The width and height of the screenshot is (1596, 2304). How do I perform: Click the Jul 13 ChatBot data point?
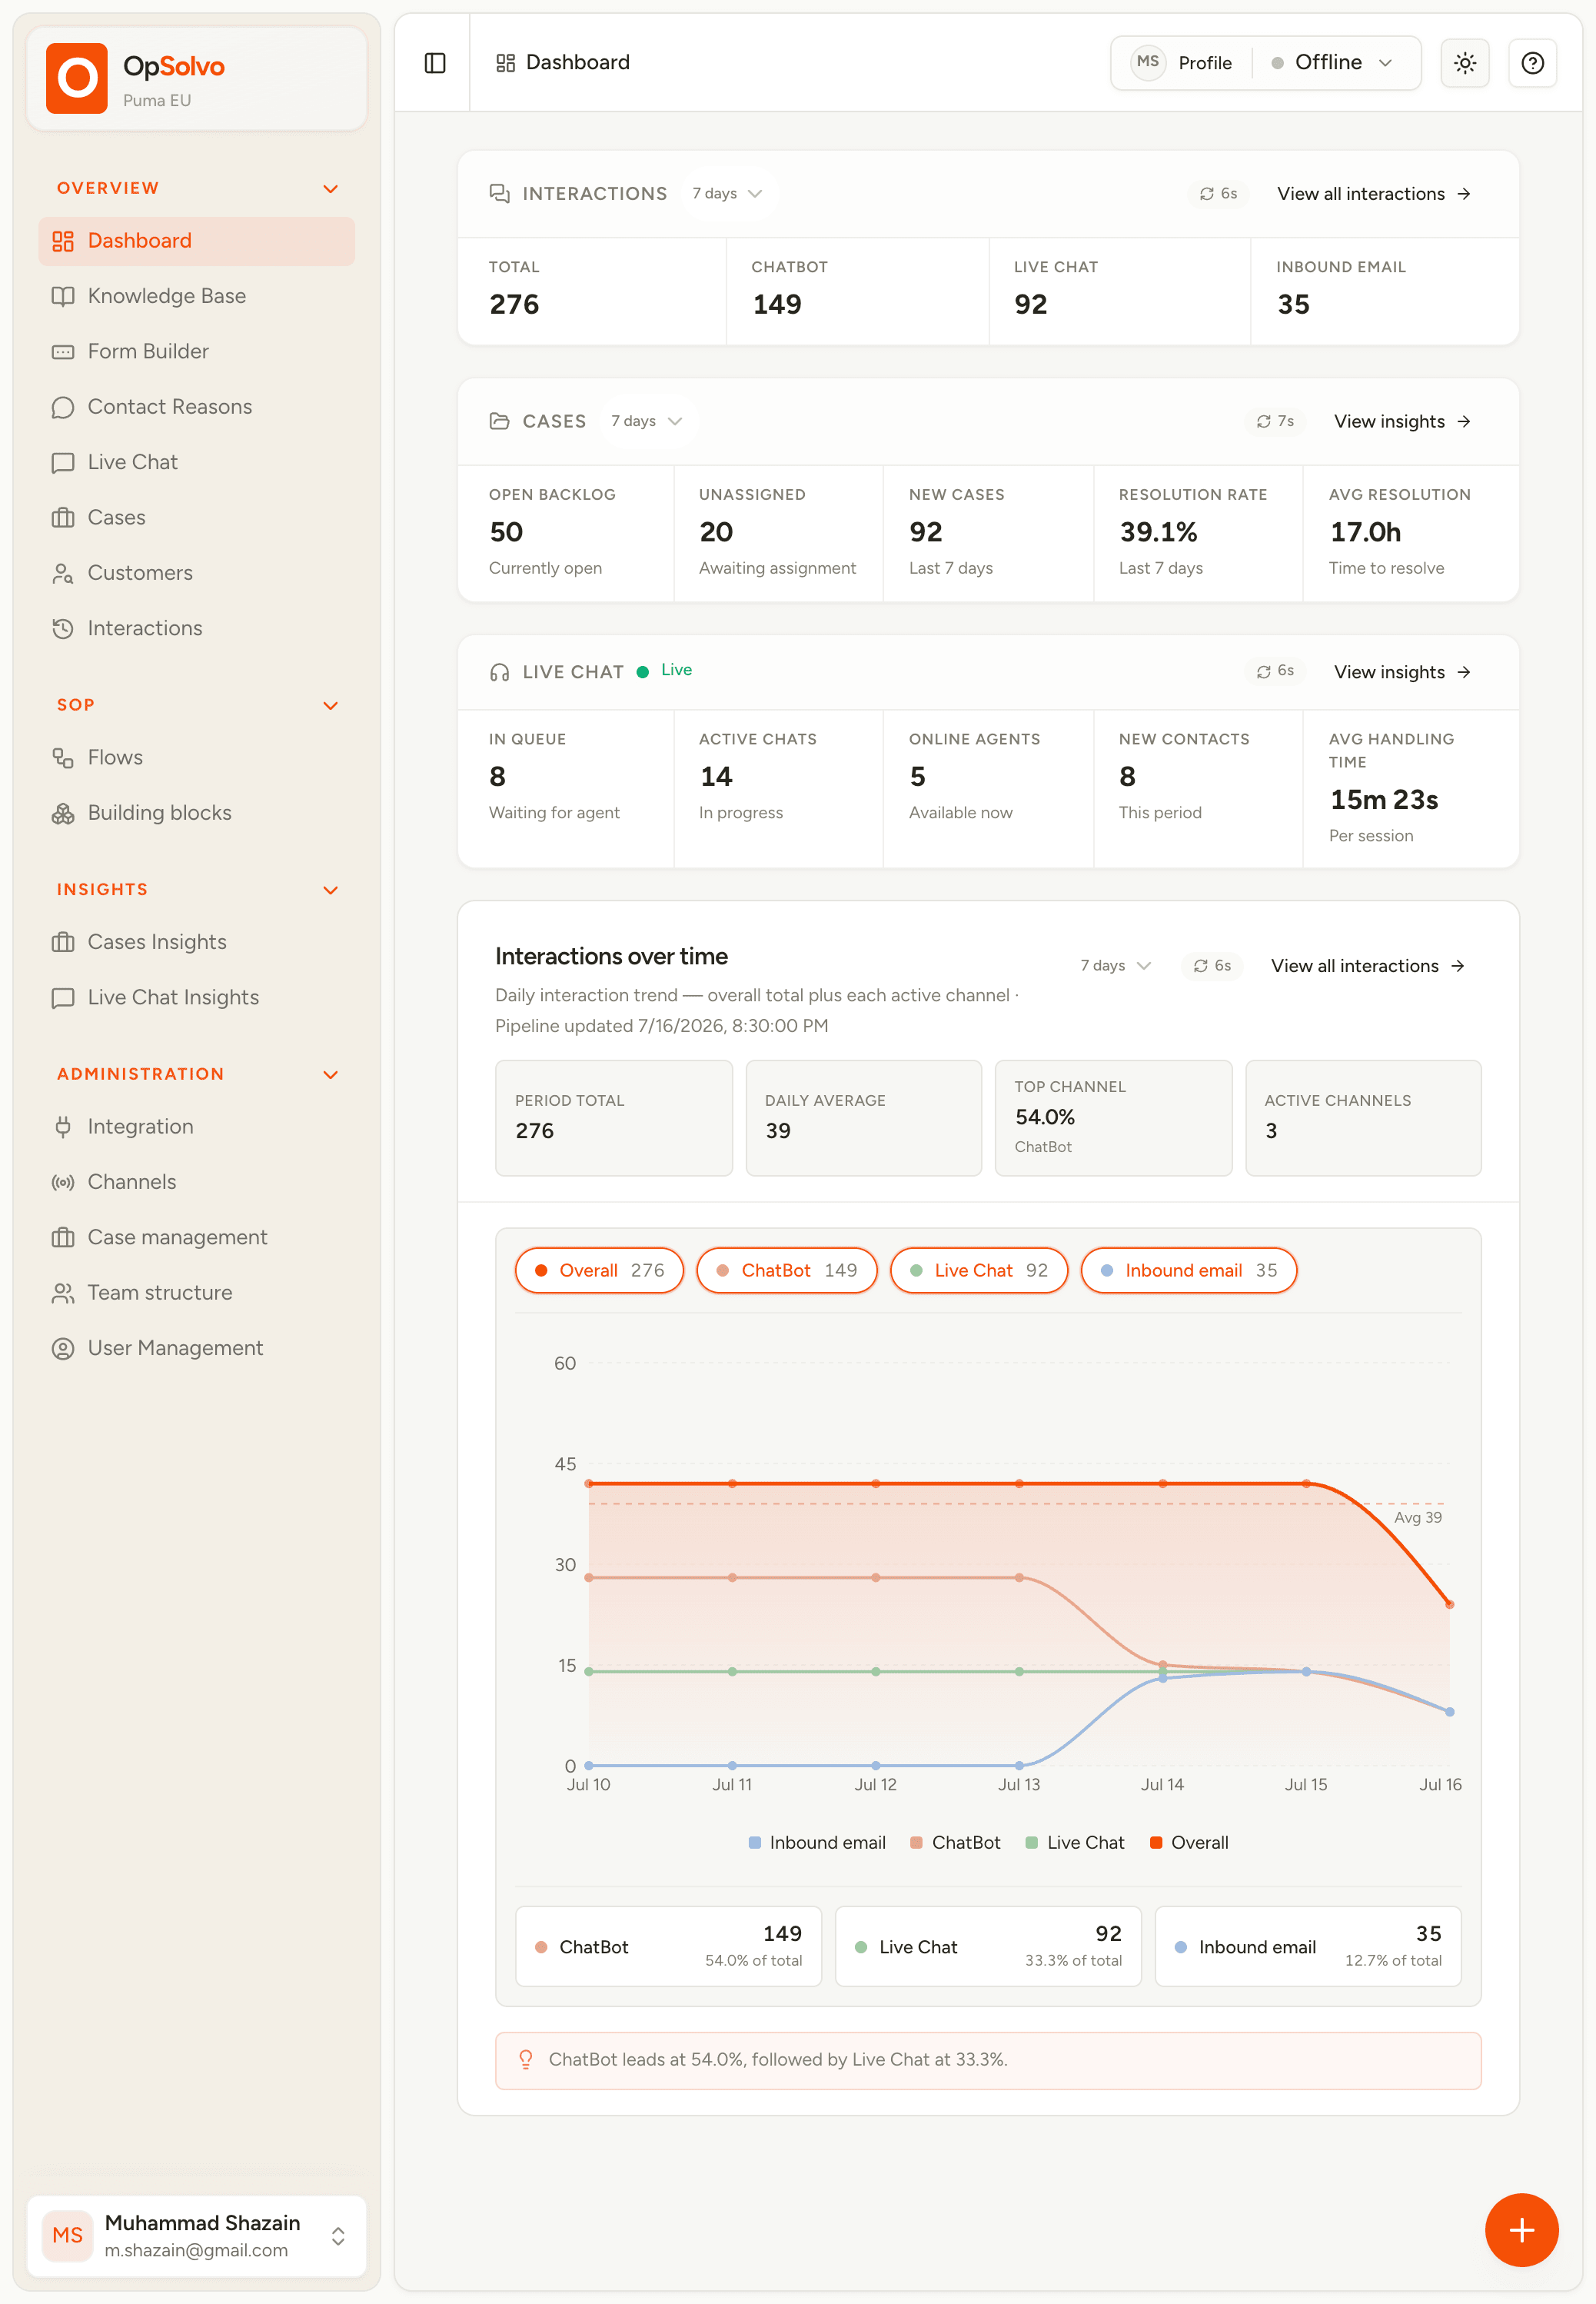click(x=1019, y=1578)
